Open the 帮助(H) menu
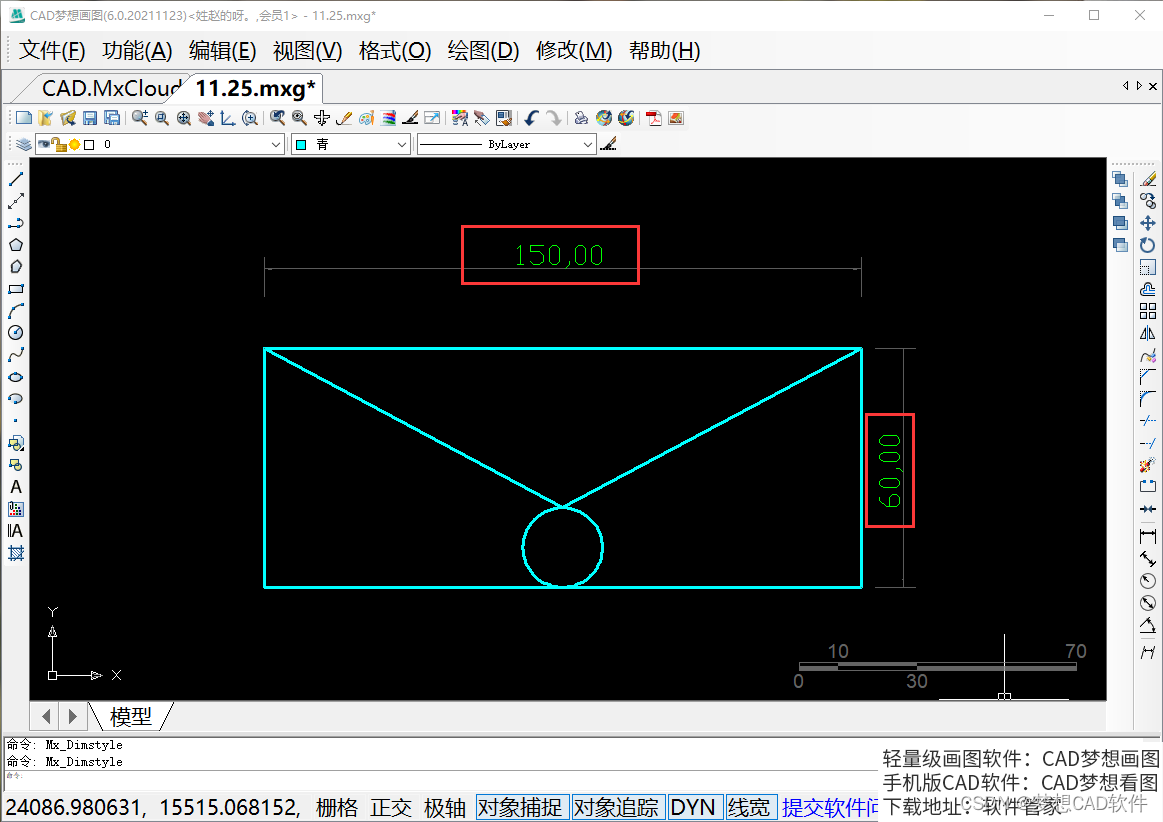Image resolution: width=1163 pixels, height=822 pixels. (x=665, y=50)
